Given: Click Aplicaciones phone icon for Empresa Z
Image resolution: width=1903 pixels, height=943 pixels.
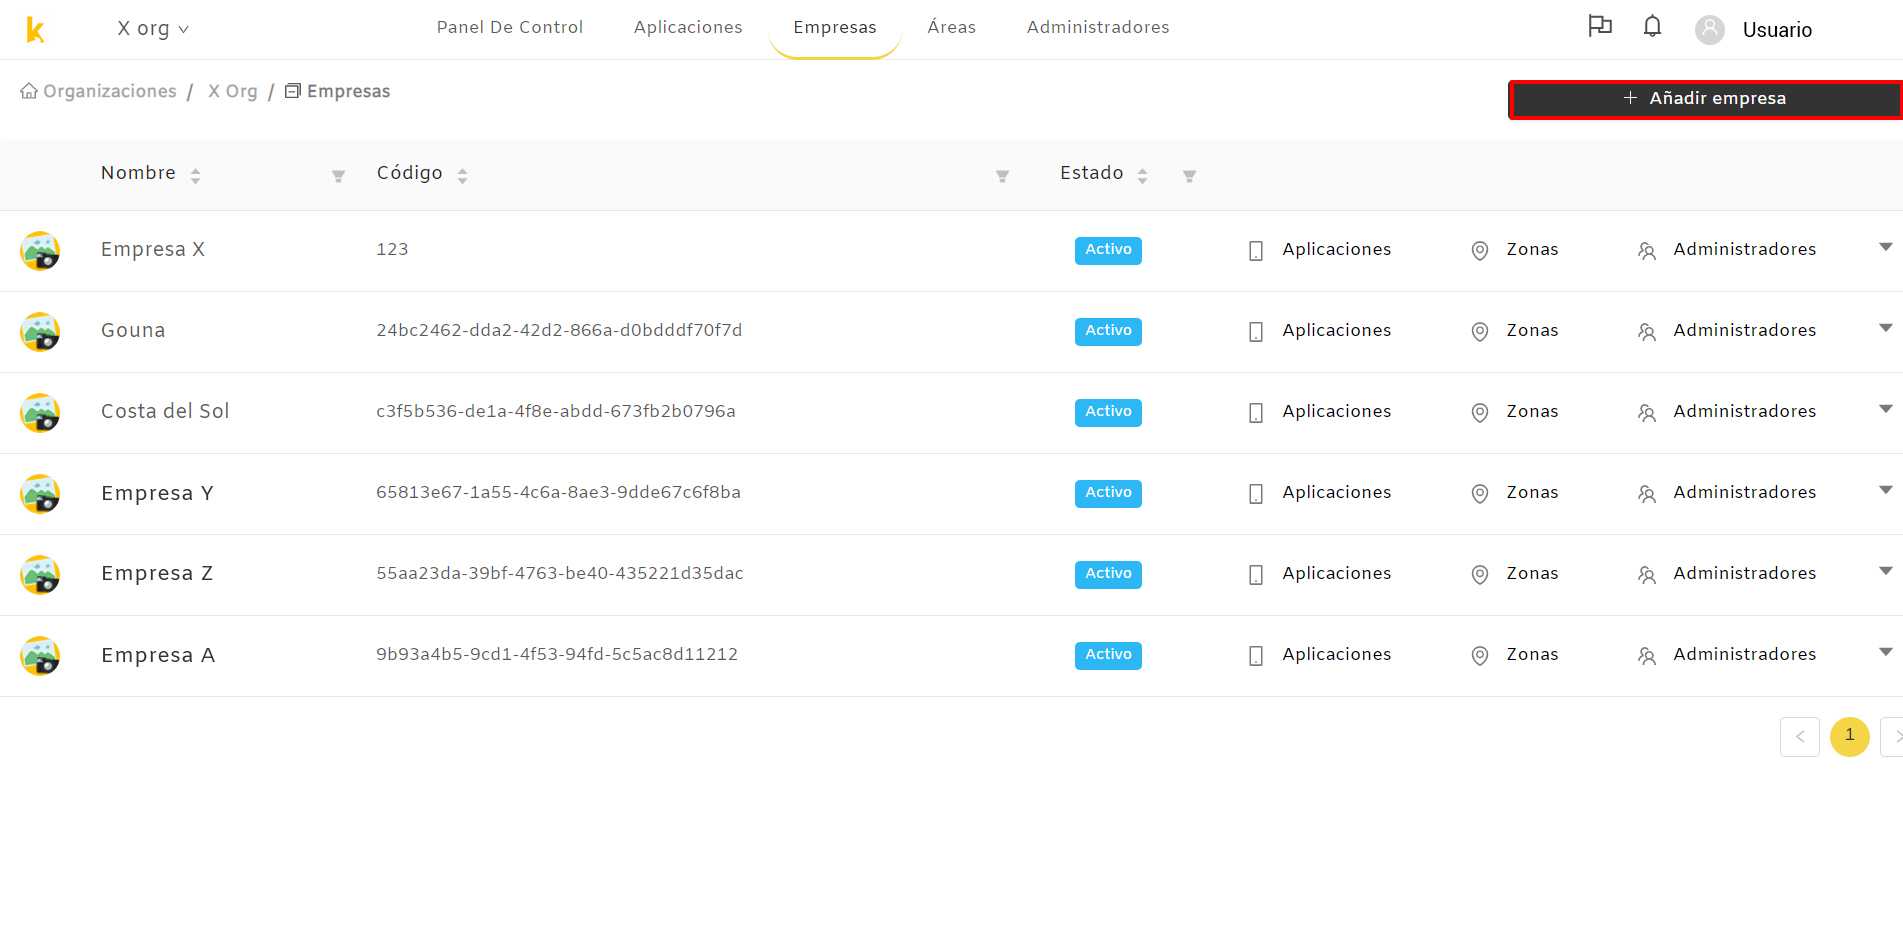Looking at the screenshot, I should coord(1256,575).
